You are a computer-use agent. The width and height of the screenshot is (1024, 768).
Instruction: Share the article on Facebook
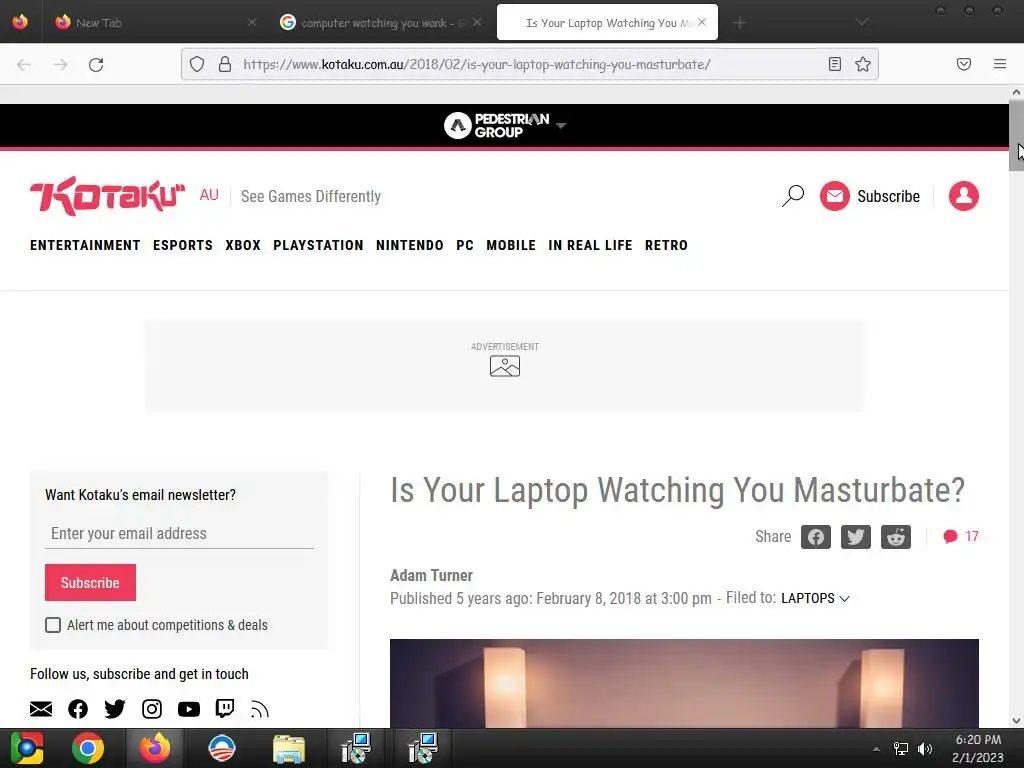[816, 537]
